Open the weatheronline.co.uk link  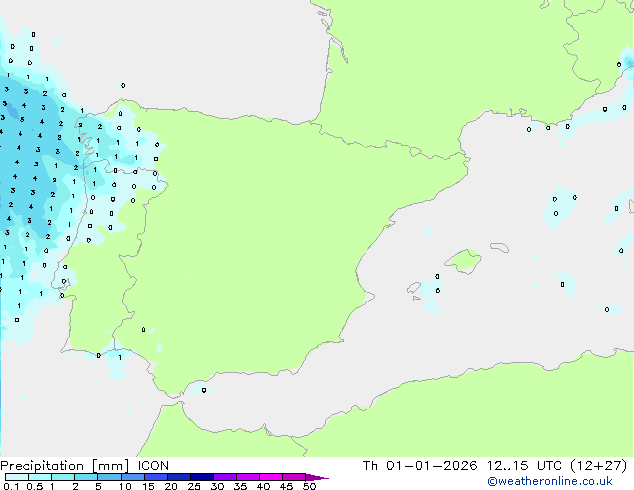[550, 481]
